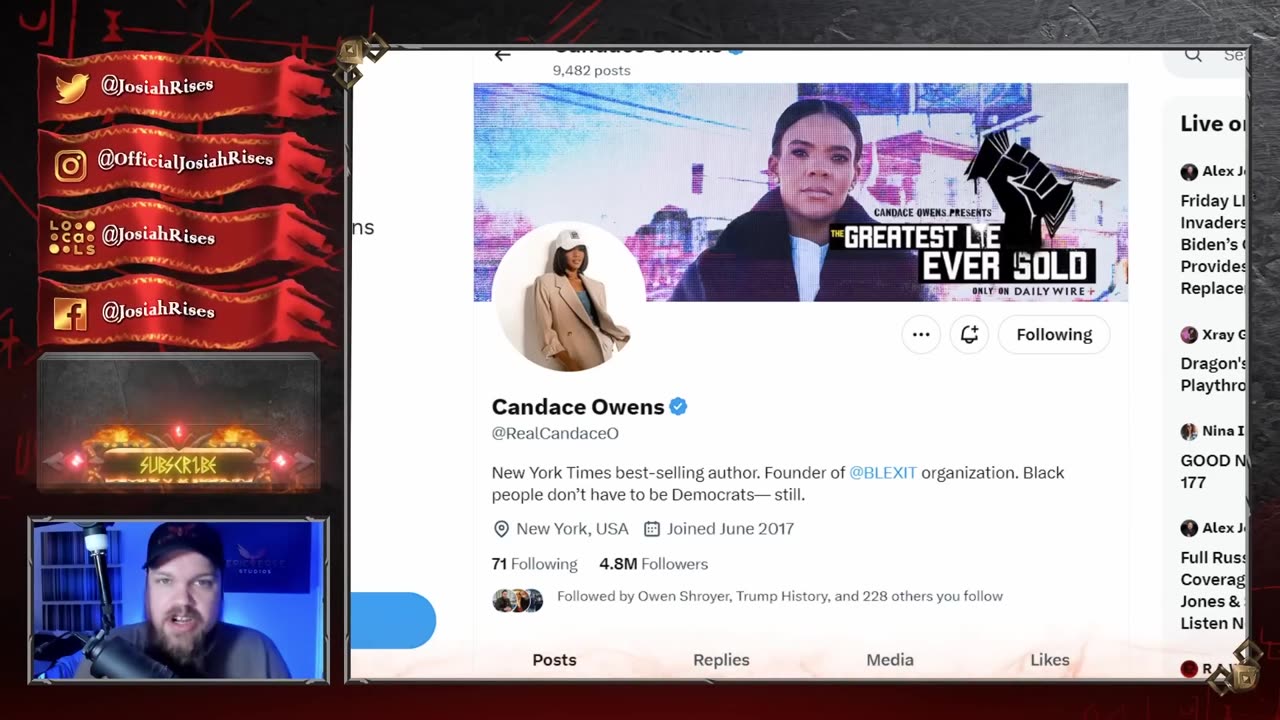Click the Candace Owens profile name
1280x720 pixels.
point(578,407)
